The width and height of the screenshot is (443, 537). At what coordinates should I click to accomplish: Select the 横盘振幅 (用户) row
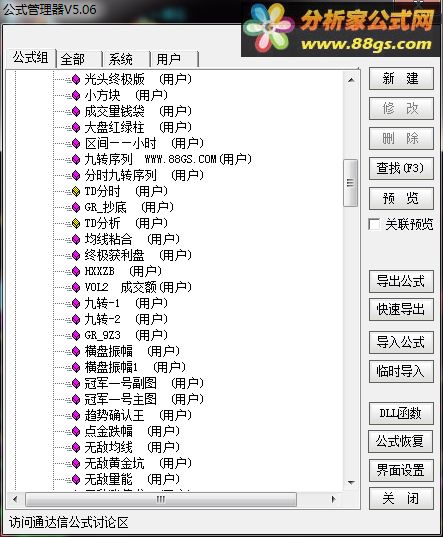coord(132,351)
